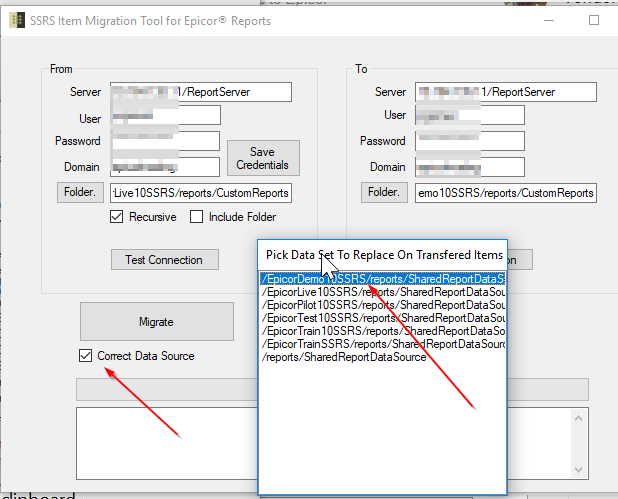This screenshot has width=618, height=499.
Task: Click the To User field
Action: [470, 115]
